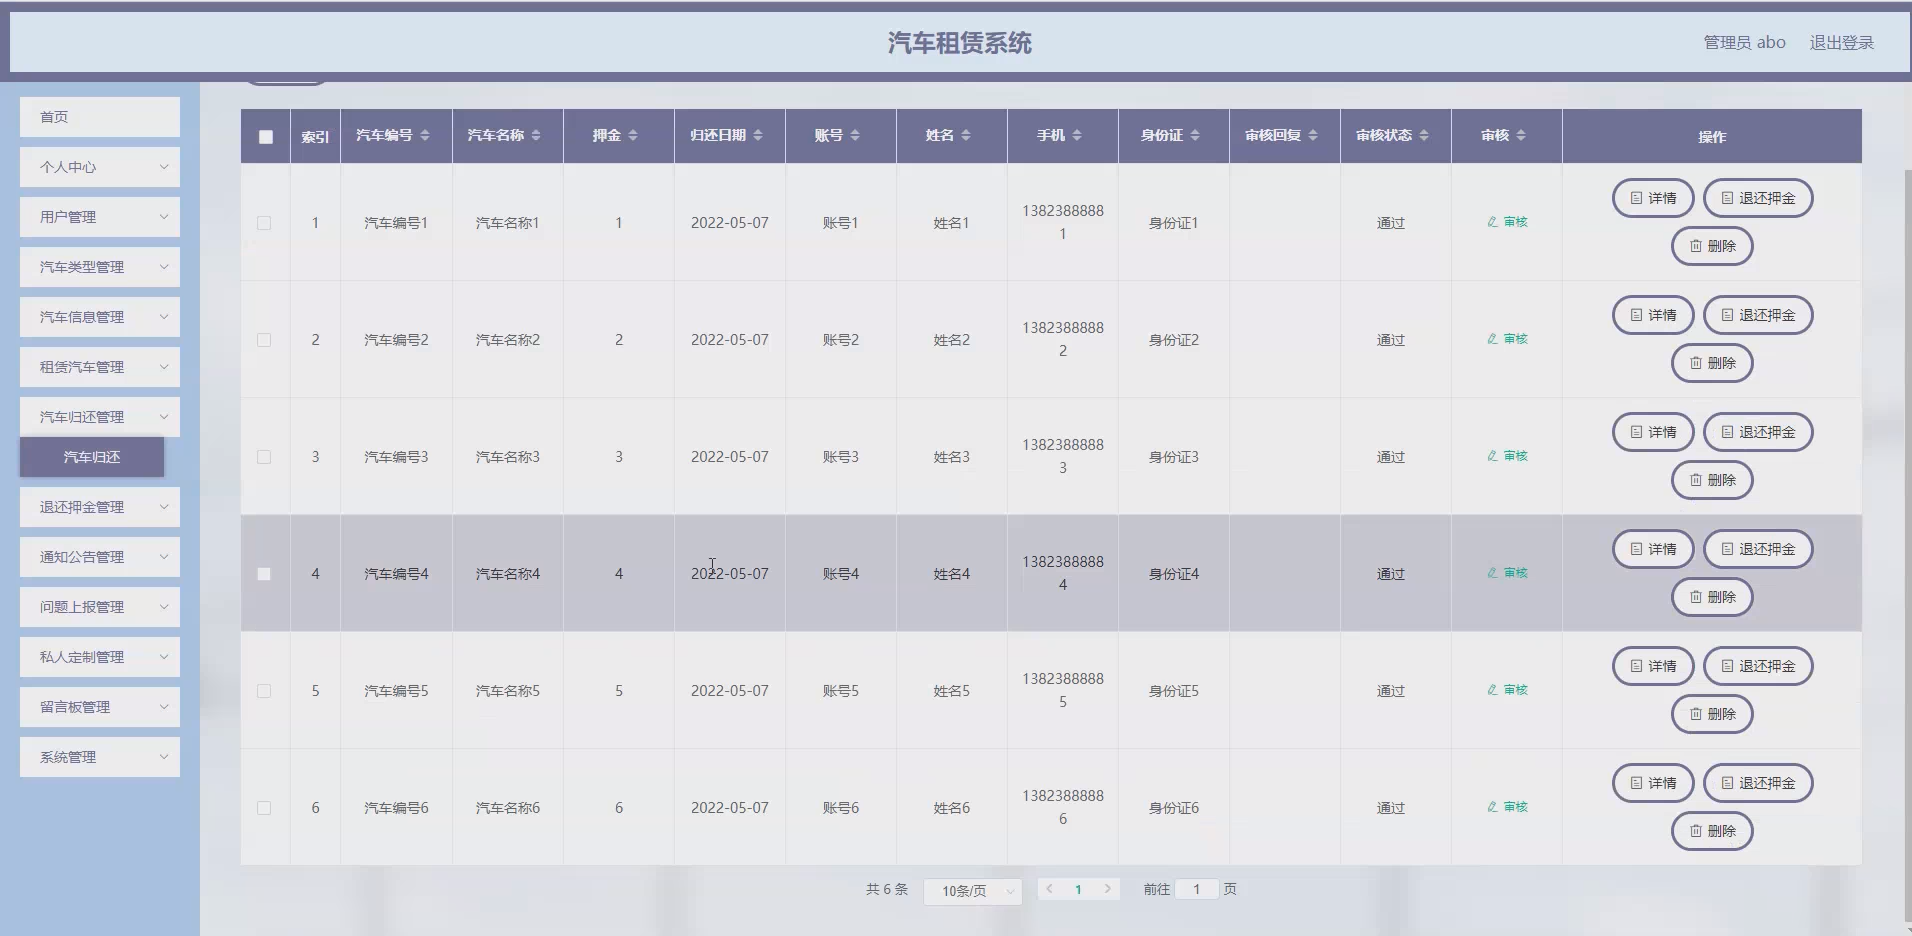Click the 姓名6 cell

point(951,808)
